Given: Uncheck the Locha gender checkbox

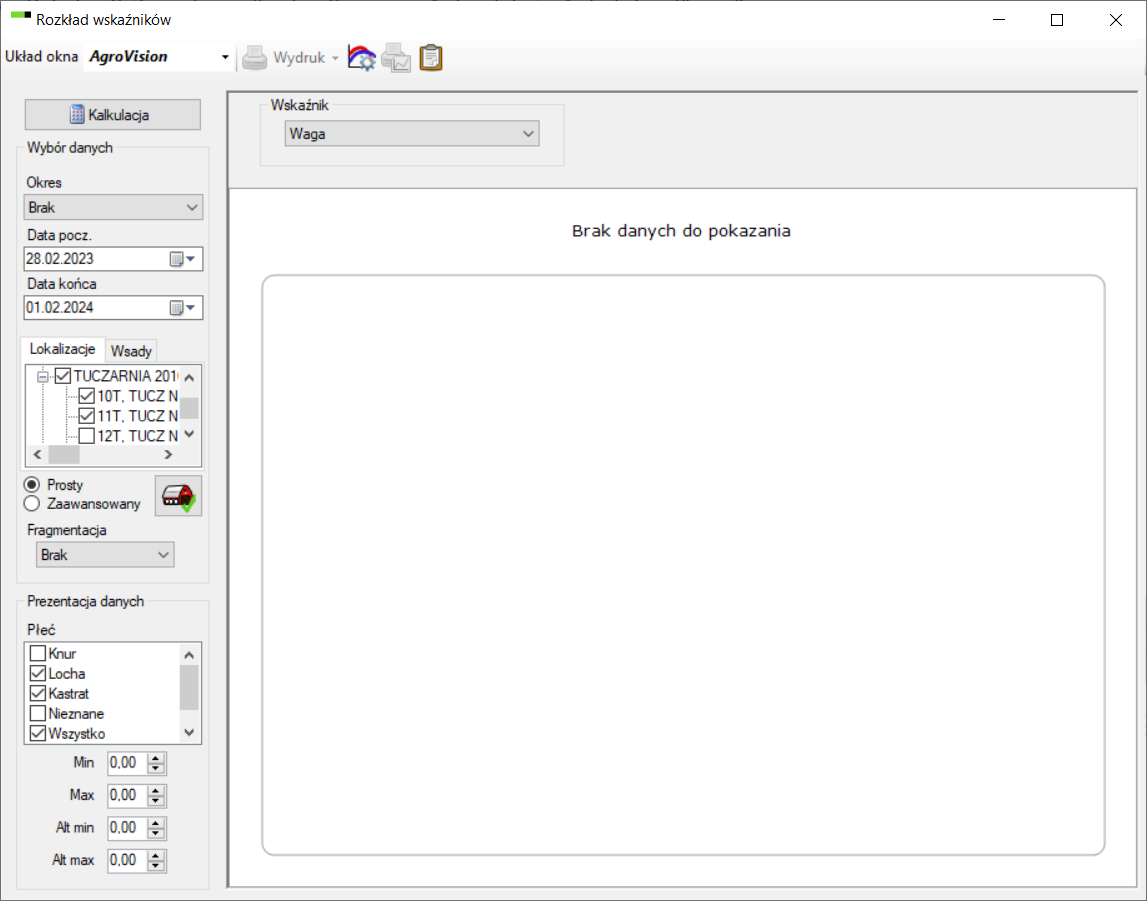Looking at the screenshot, I should click(38, 674).
